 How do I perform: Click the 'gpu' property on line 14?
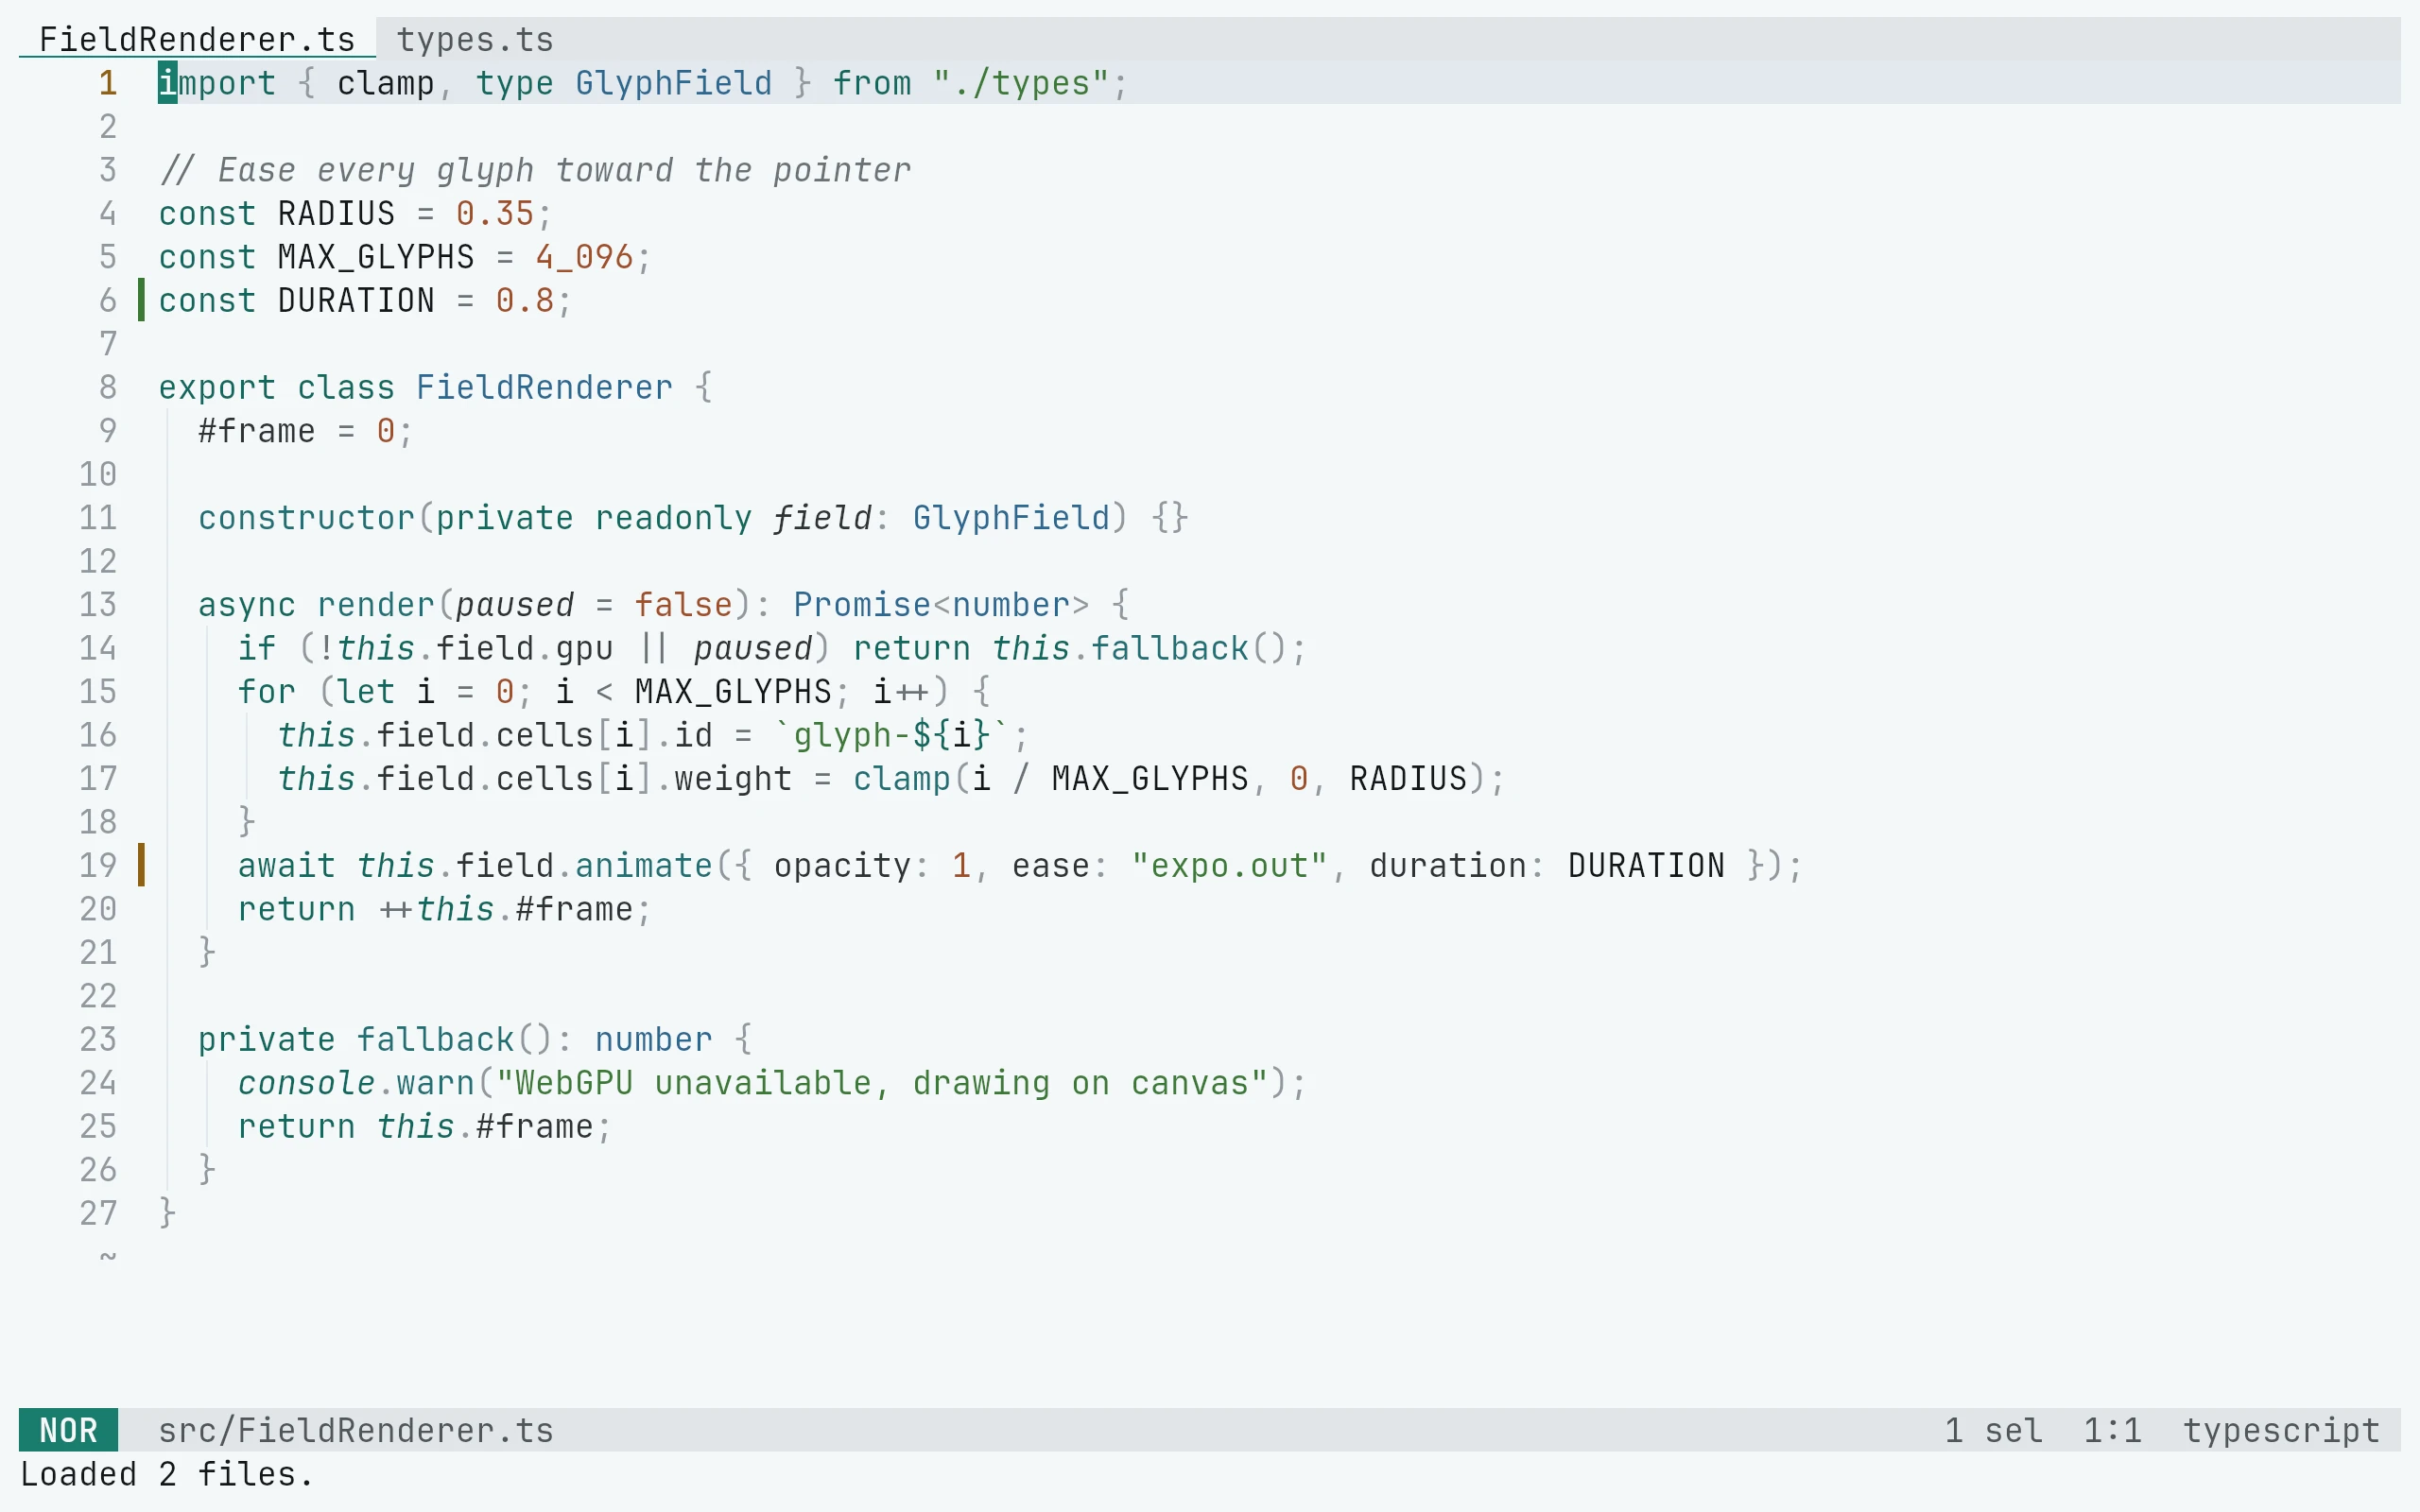pos(584,648)
